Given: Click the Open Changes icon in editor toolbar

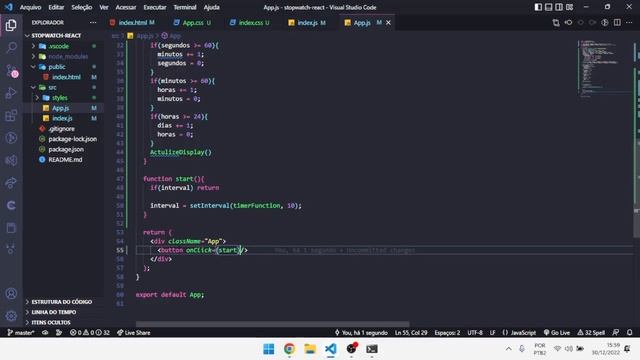Looking at the screenshot, I should (556, 22).
